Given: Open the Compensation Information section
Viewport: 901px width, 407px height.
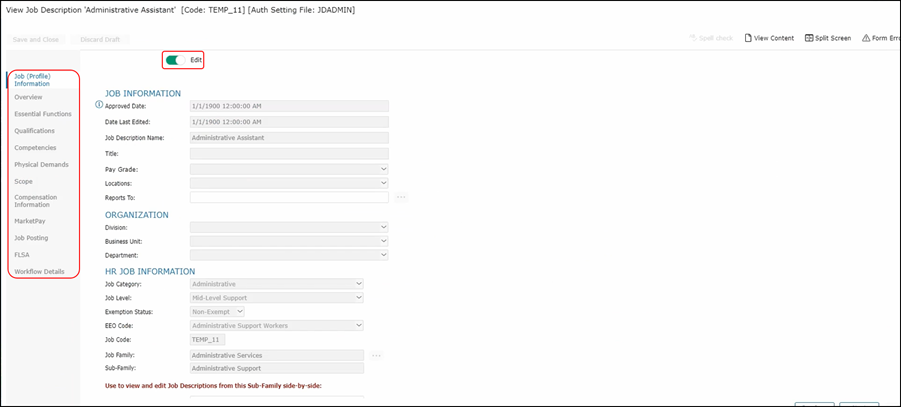Looking at the screenshot, I should [38, 200].
